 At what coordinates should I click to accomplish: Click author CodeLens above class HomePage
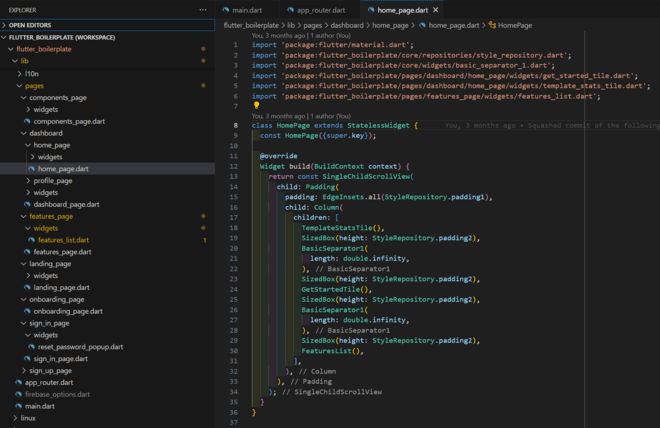(x=301, y=116)
